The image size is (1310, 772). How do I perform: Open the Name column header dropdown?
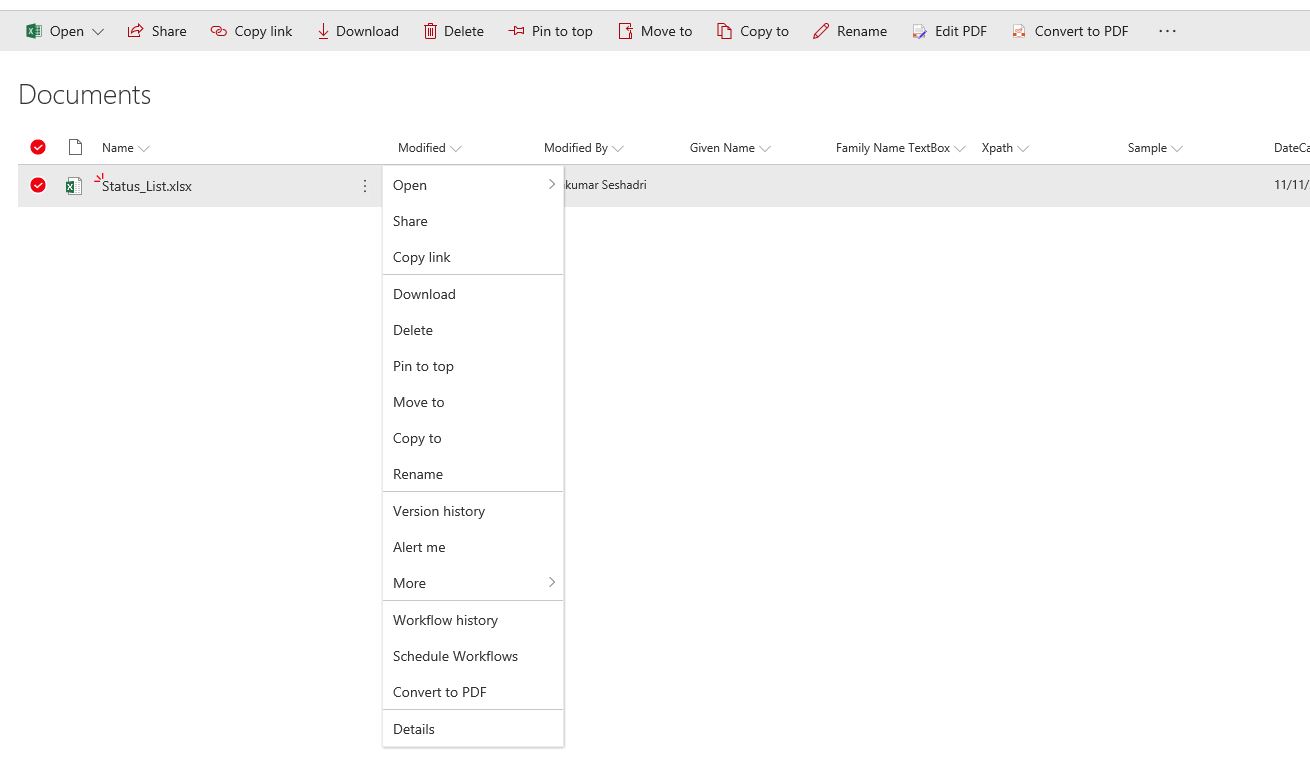(x=144, y=148)
